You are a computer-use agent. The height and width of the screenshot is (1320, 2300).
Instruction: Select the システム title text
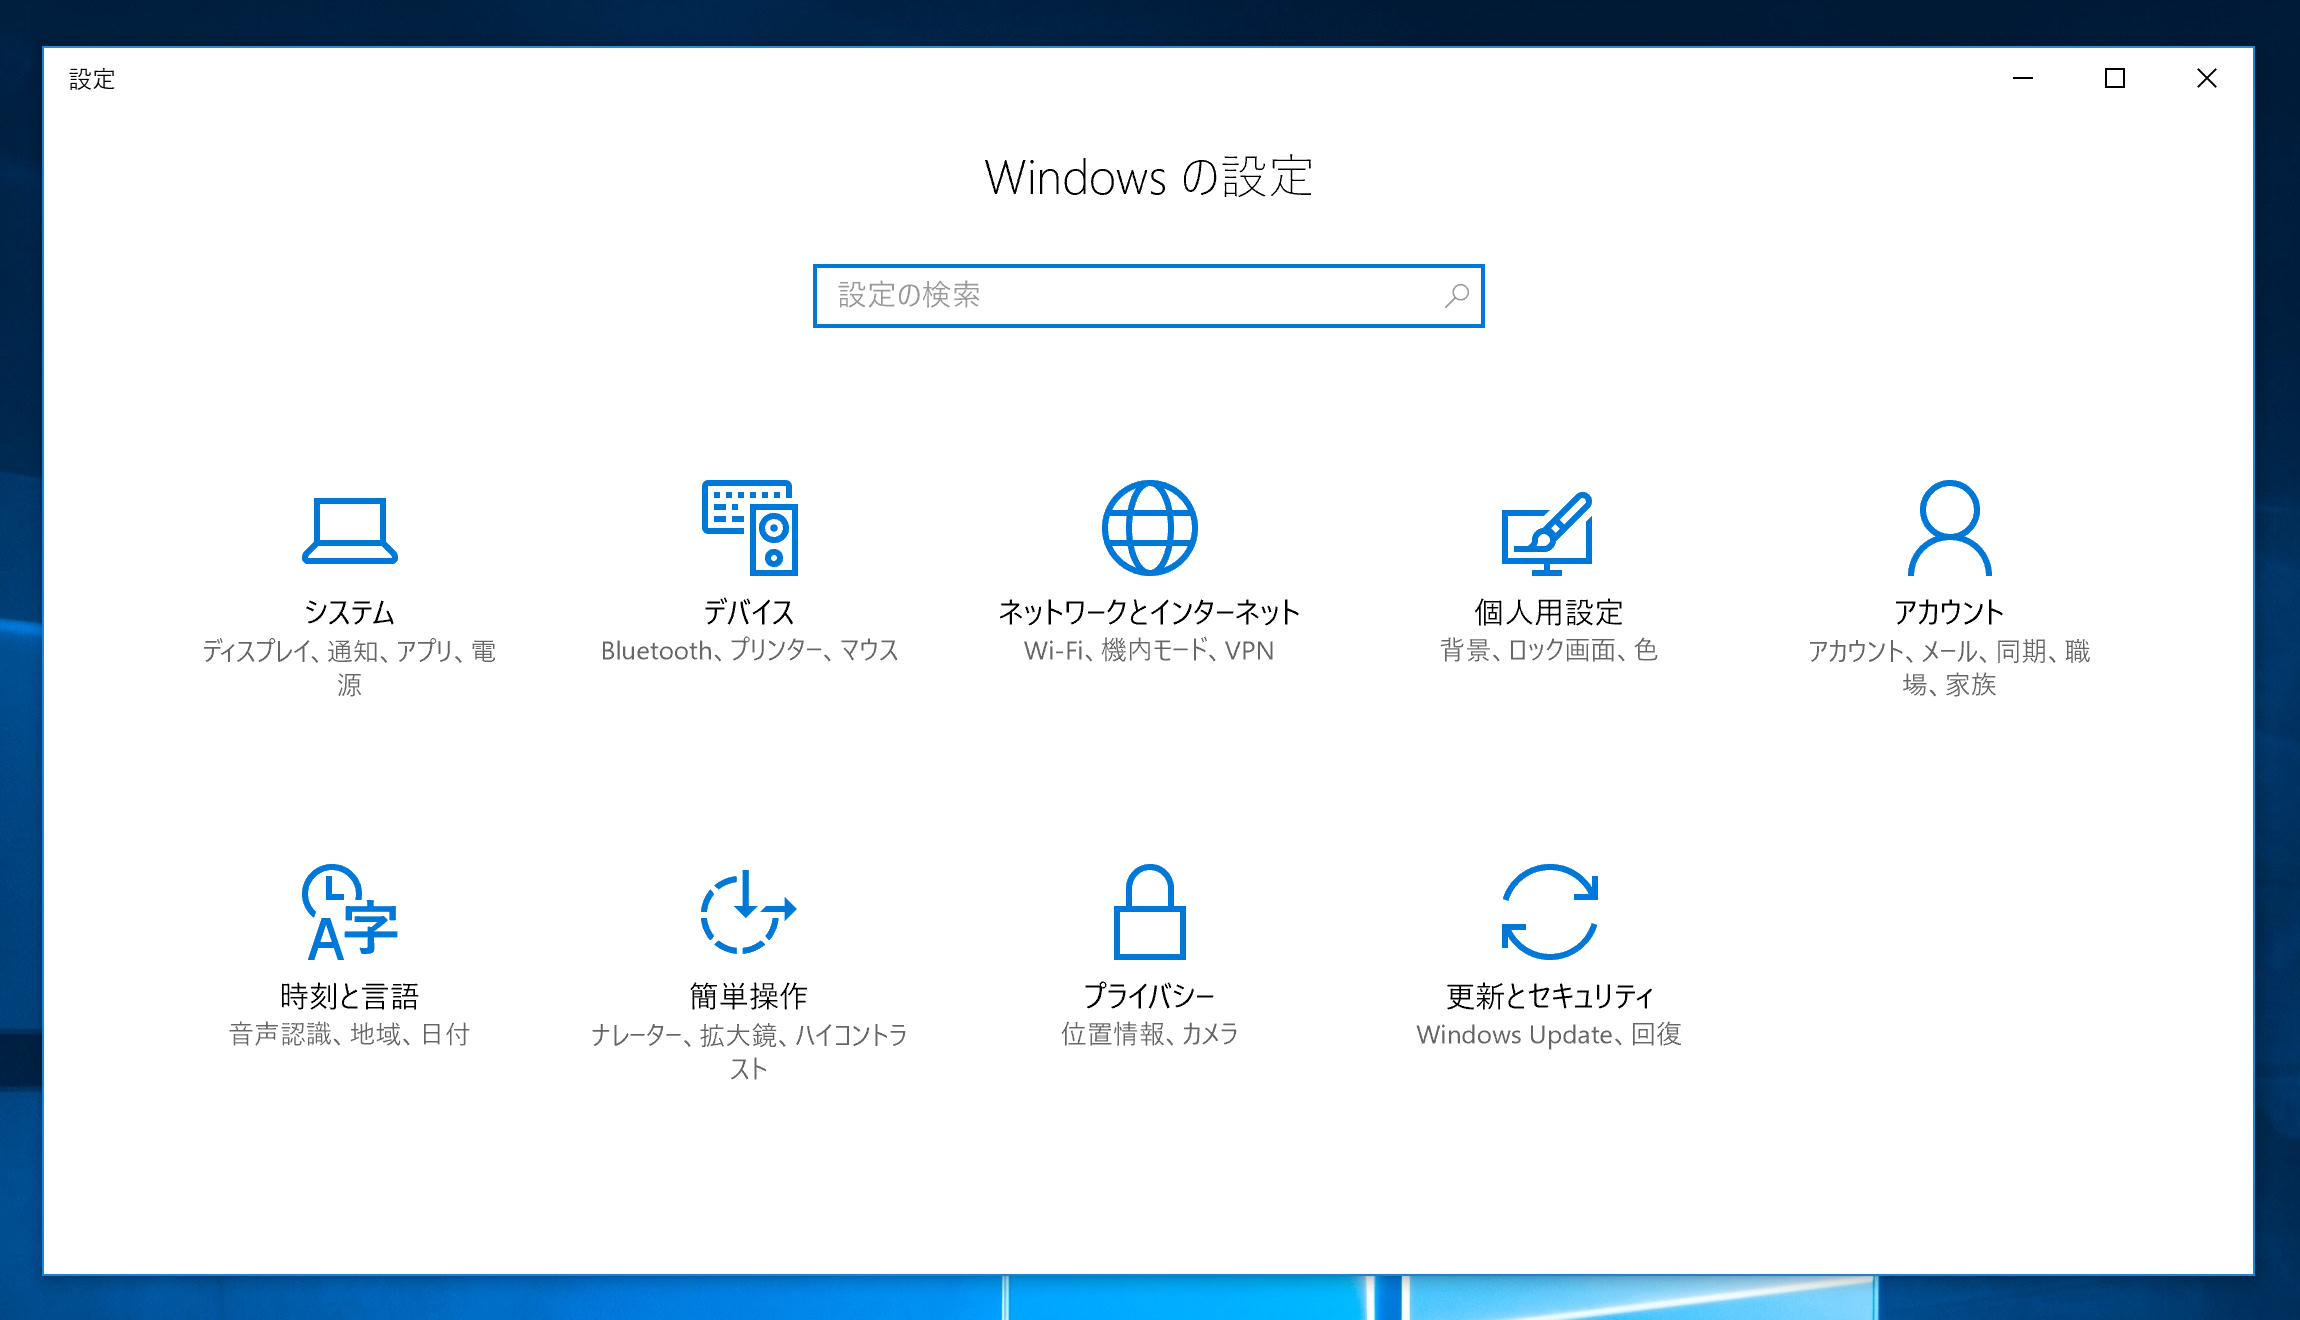coord(349,612)
